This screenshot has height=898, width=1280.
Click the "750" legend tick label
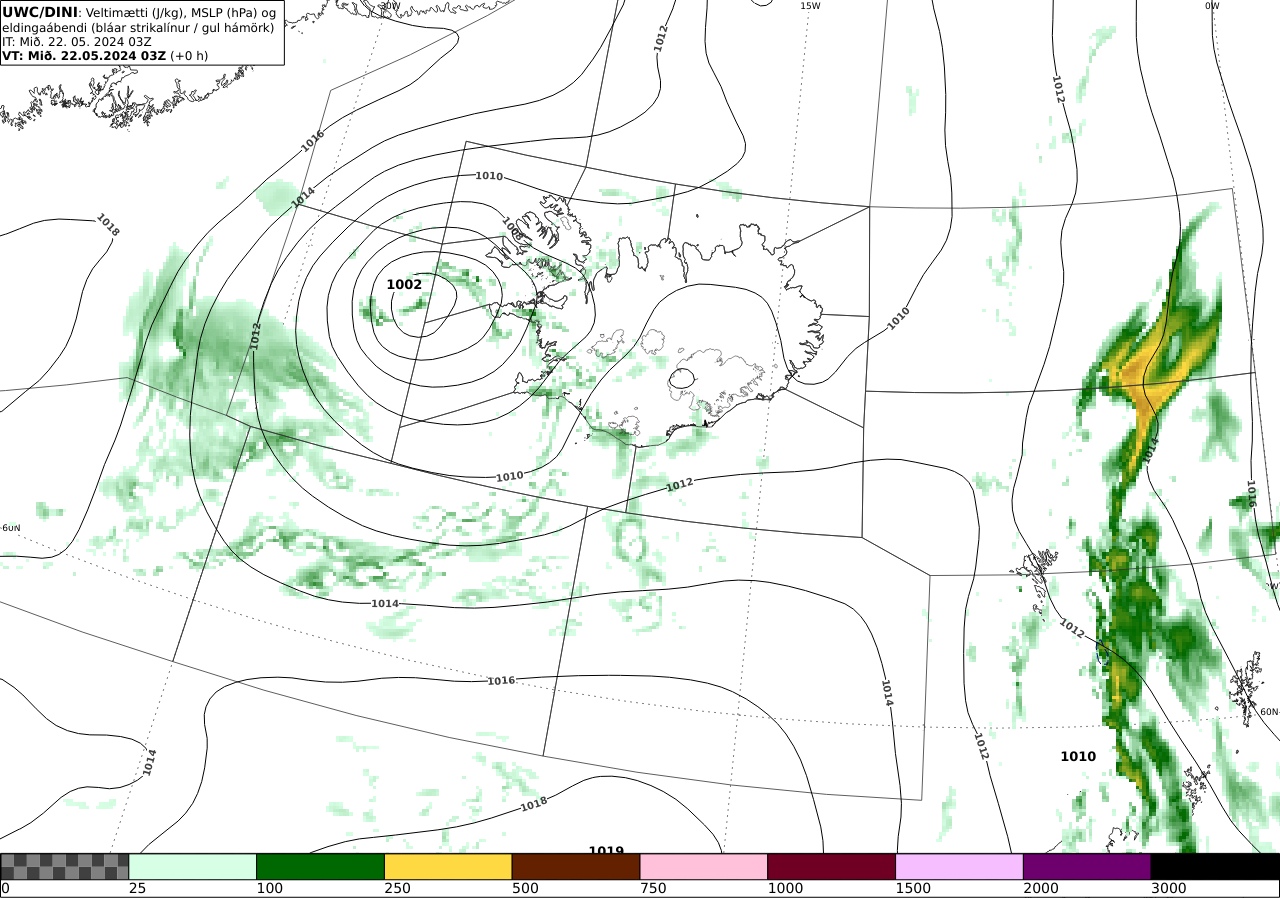654,888
